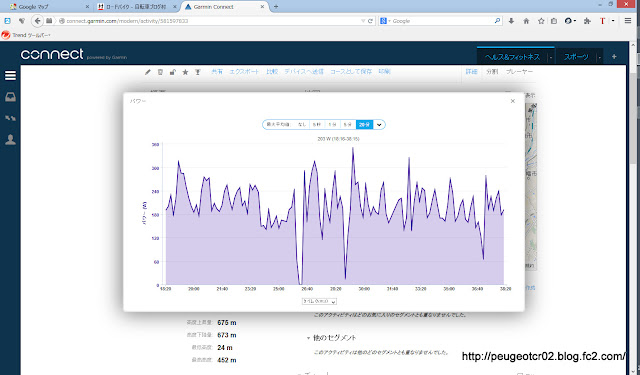Click the sync arrows sidebar icon
The height and width of the screenshot is (375, 640).
[x=10, y=118]
